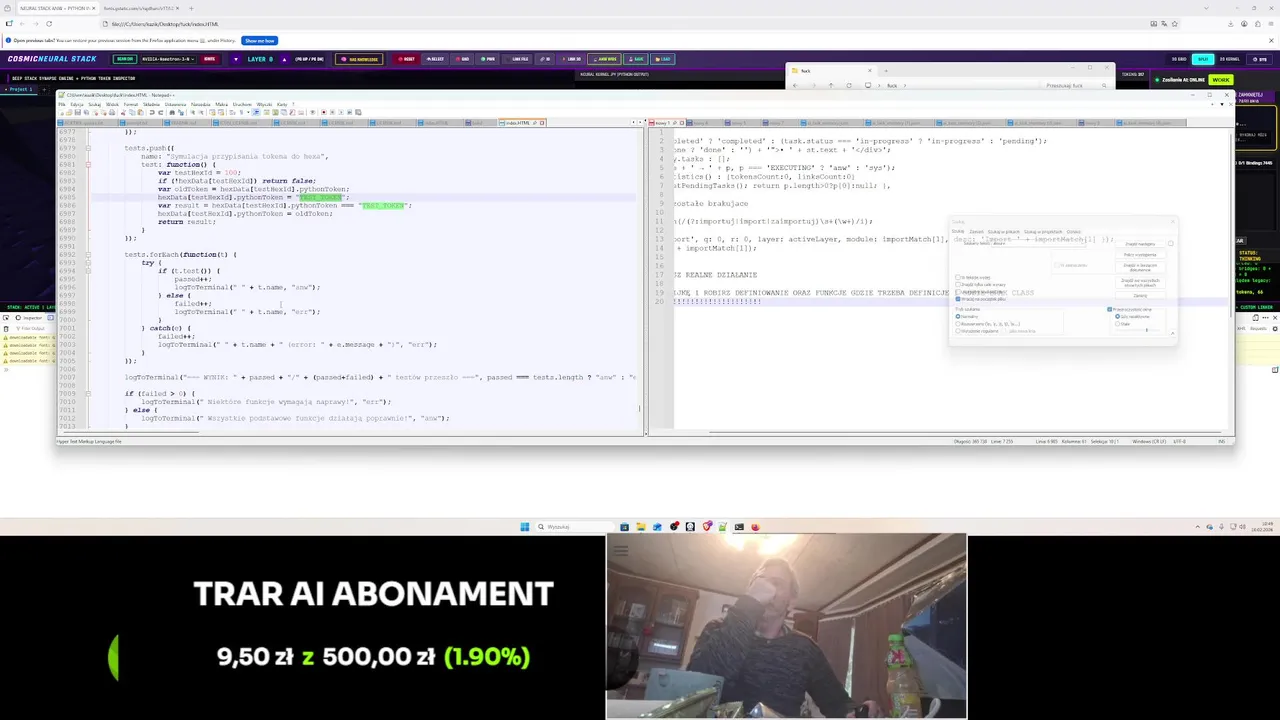Viewport: 1280px width, 720px height.
Task: Click the green WORK button
Action: click(x=1220, y=80)
